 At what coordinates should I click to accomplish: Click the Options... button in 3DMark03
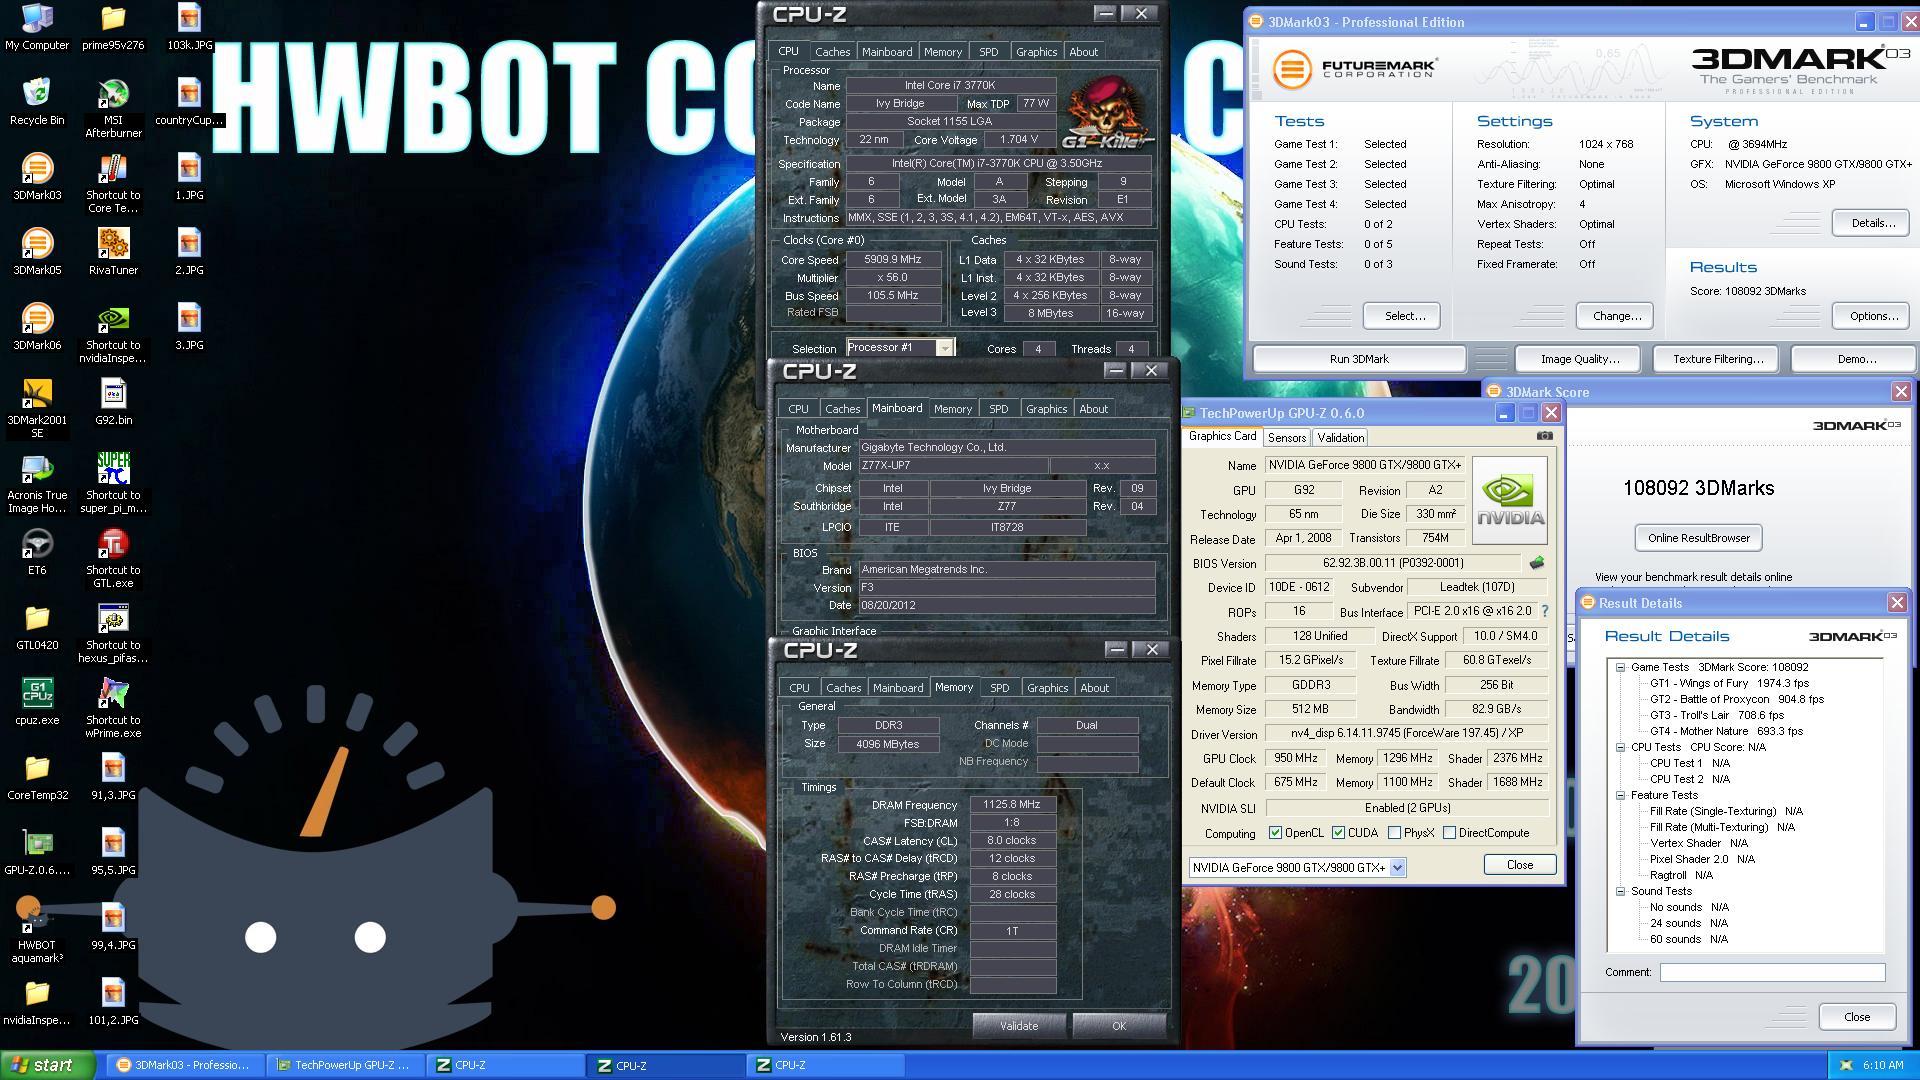click(1872, 316)
